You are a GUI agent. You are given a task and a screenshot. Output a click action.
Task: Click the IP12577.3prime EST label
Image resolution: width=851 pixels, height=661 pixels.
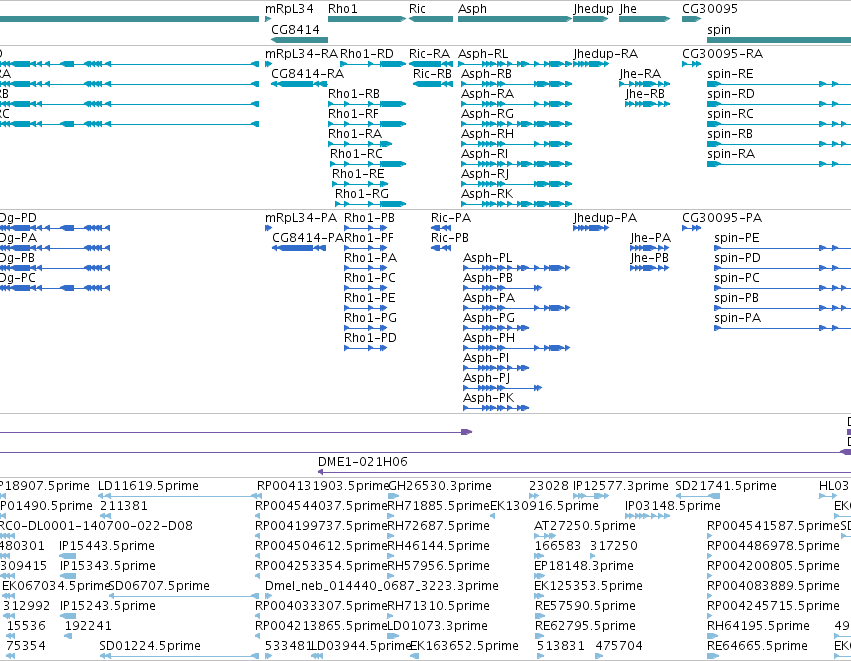pos(621,486)
